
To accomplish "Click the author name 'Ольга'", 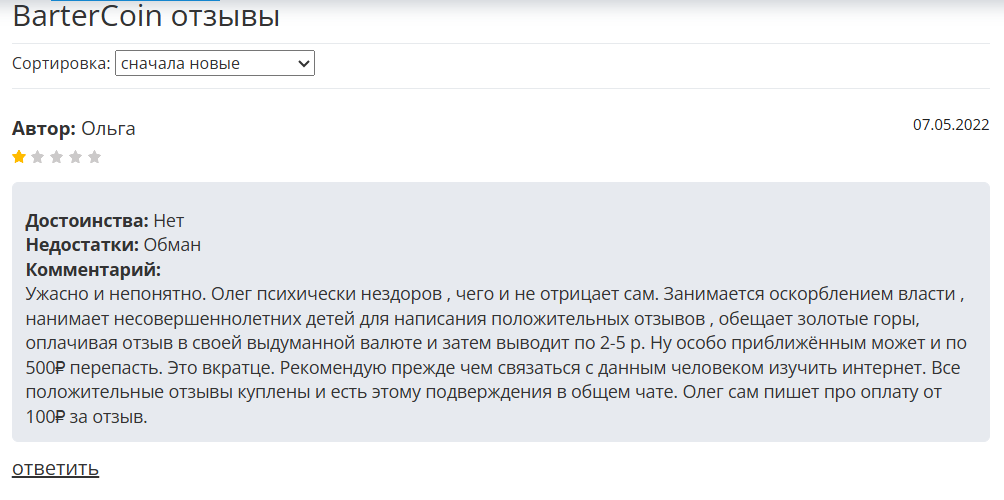I will point(108,129).
